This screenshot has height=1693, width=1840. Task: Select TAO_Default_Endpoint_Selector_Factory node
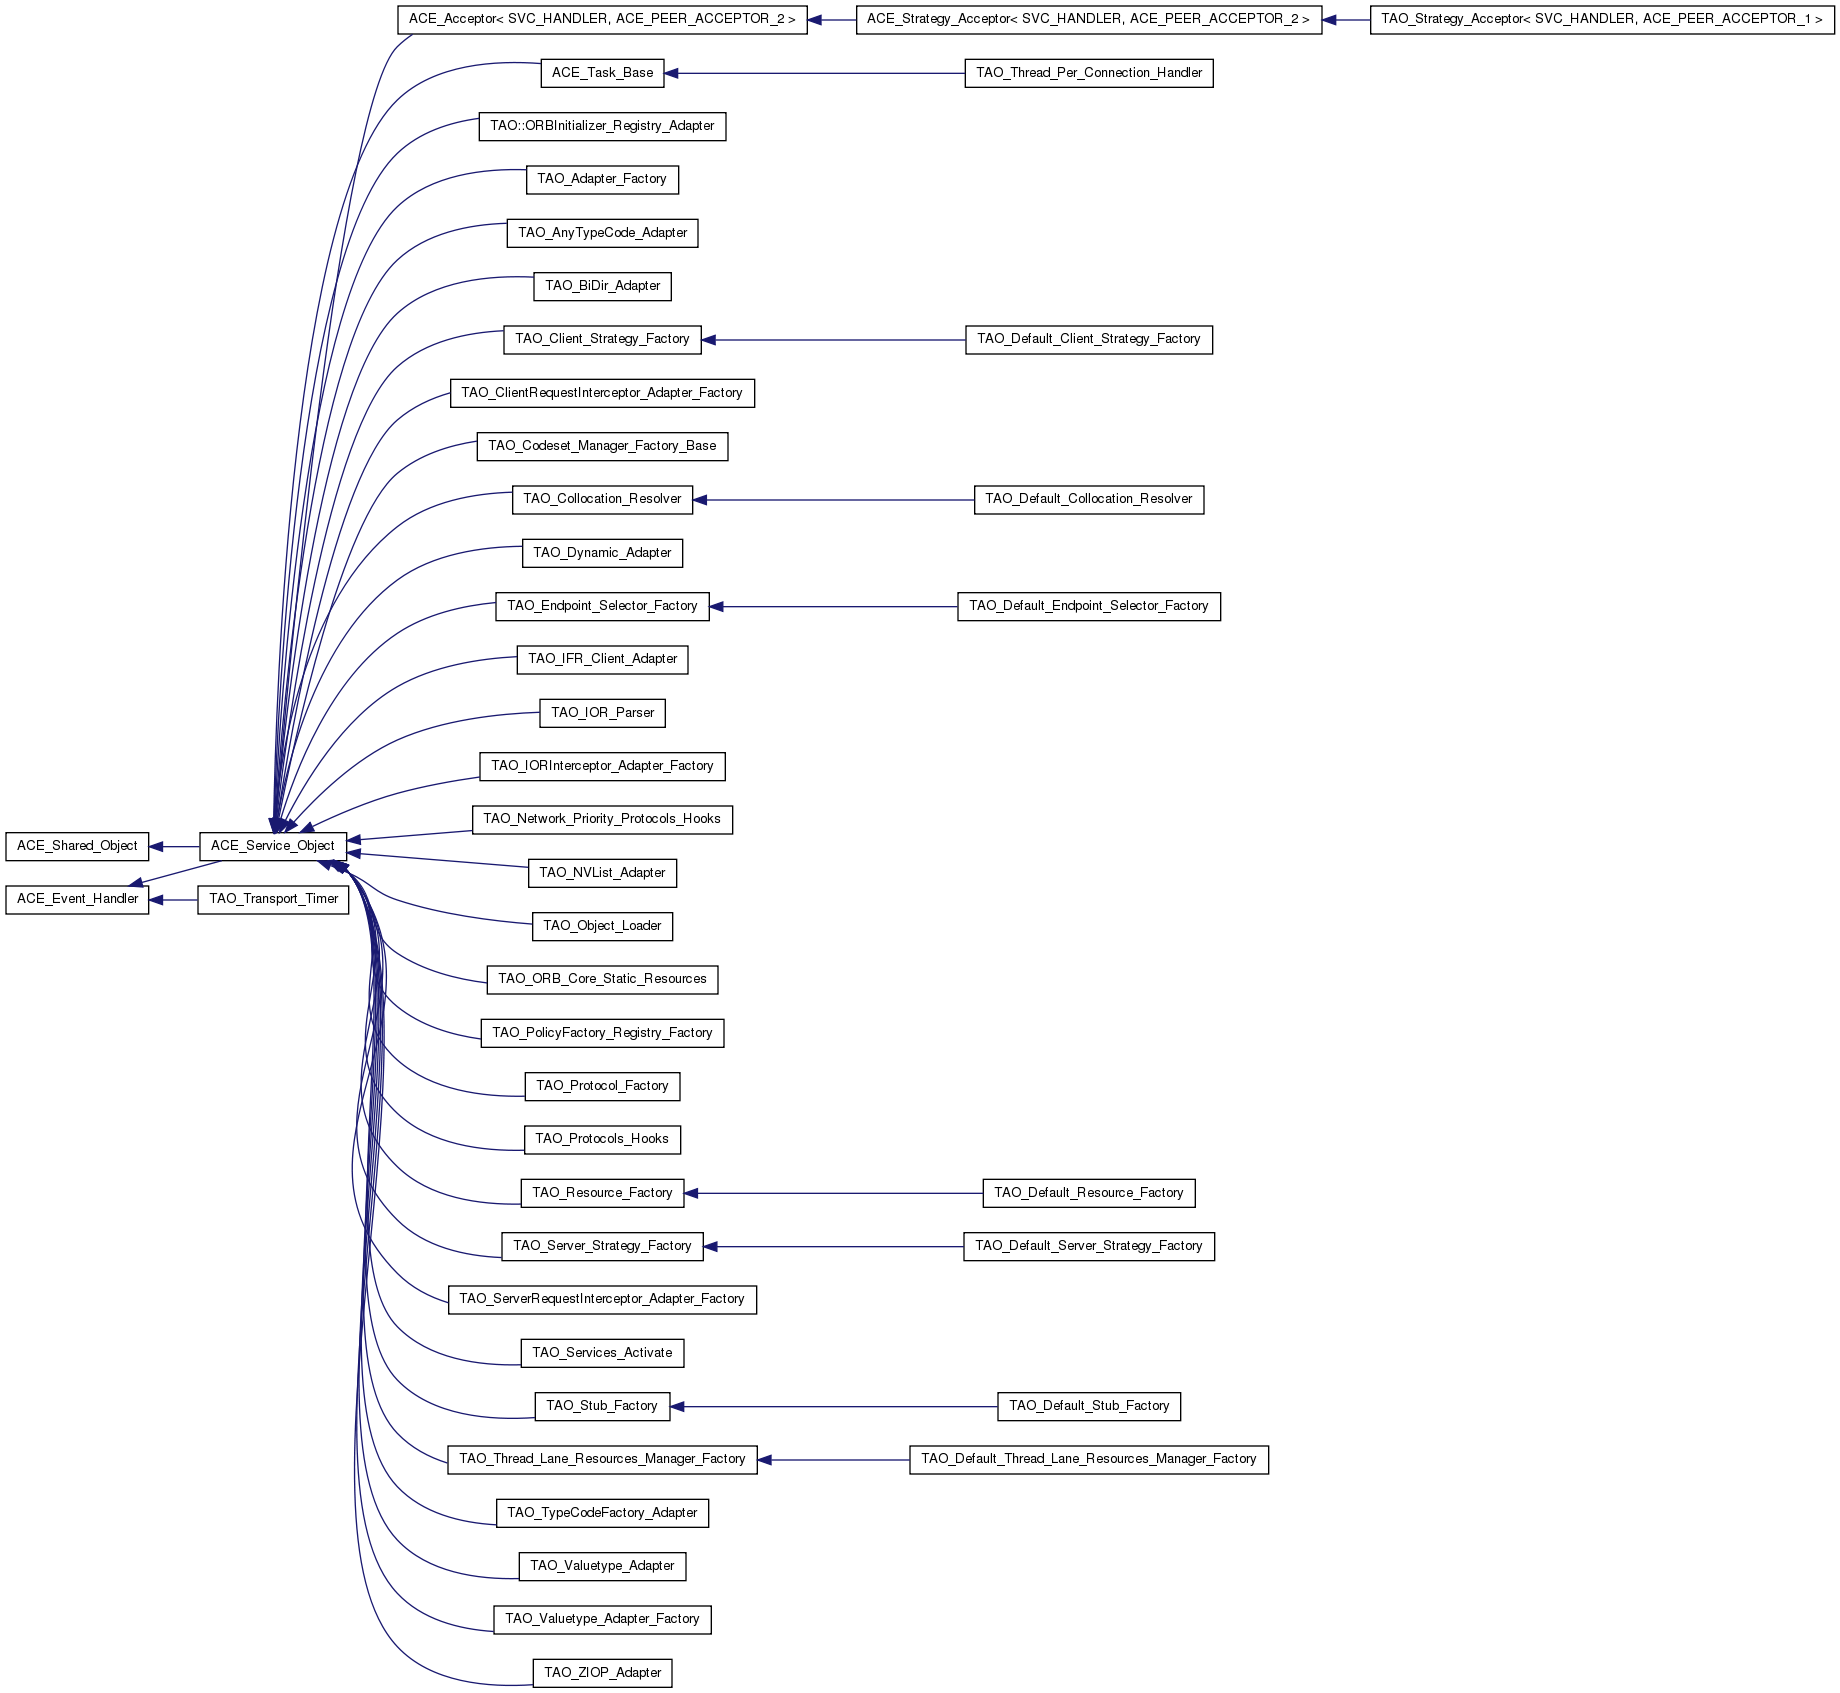point(1089,606)
